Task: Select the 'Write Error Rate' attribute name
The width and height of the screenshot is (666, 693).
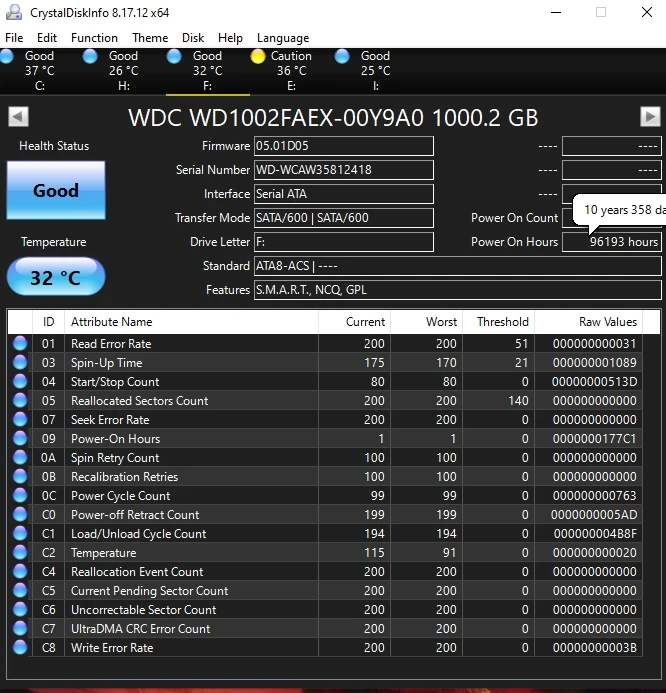Action: tap(112, 647)
